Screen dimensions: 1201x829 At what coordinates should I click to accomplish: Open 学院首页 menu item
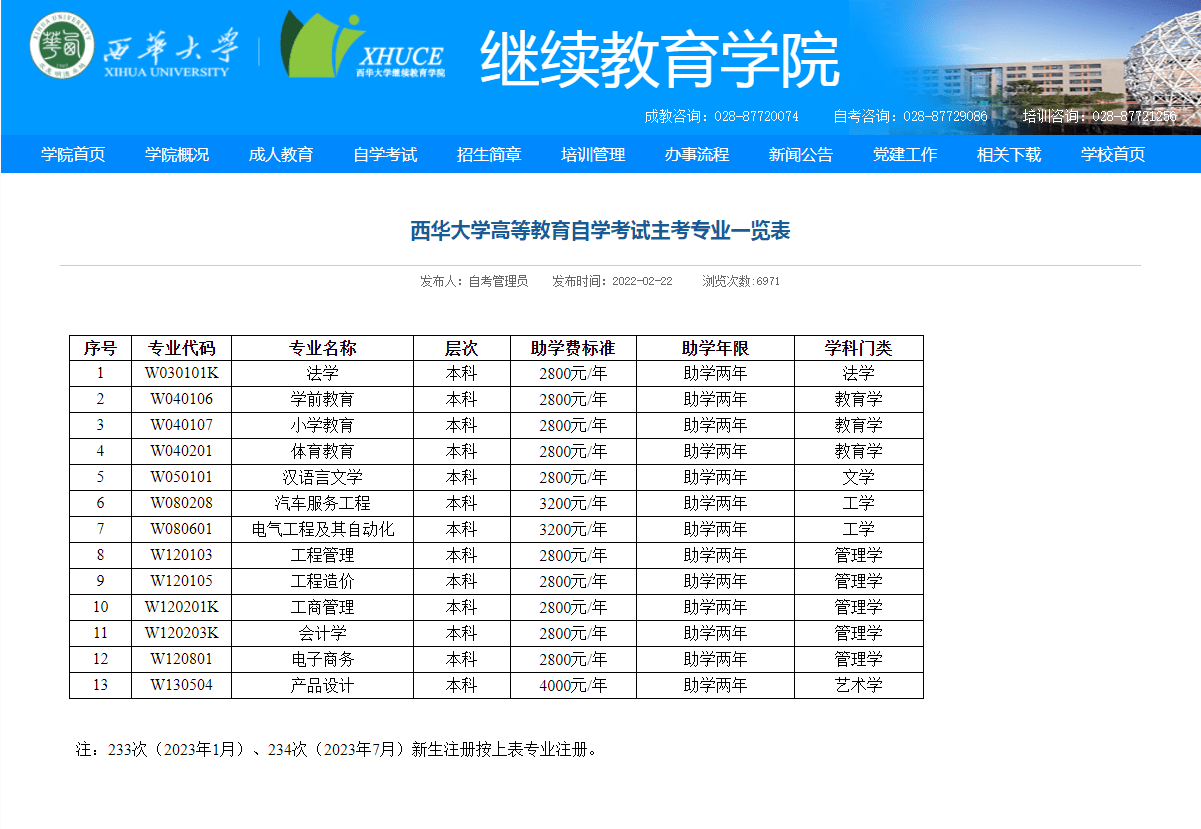[73, 154]
